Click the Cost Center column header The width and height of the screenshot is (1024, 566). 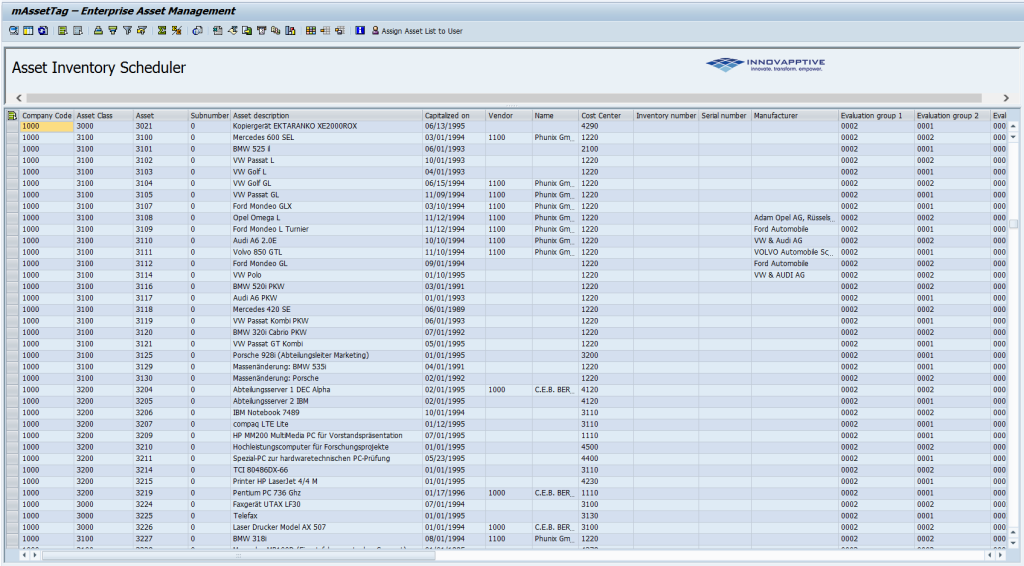click(605, 116)
